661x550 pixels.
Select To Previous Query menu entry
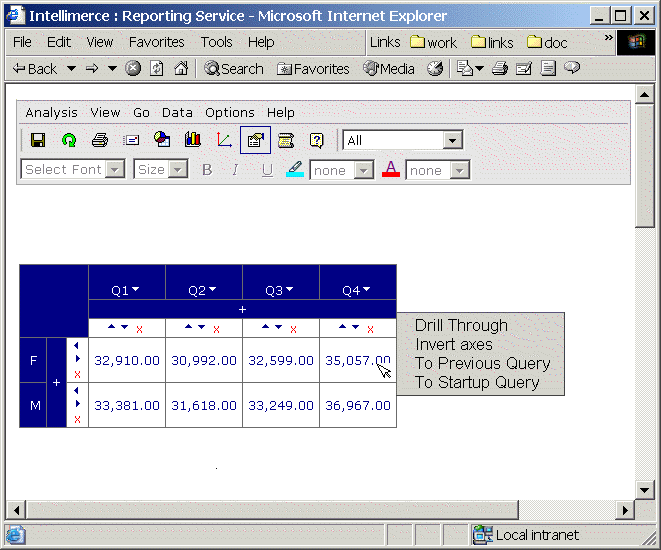point(483,363)
